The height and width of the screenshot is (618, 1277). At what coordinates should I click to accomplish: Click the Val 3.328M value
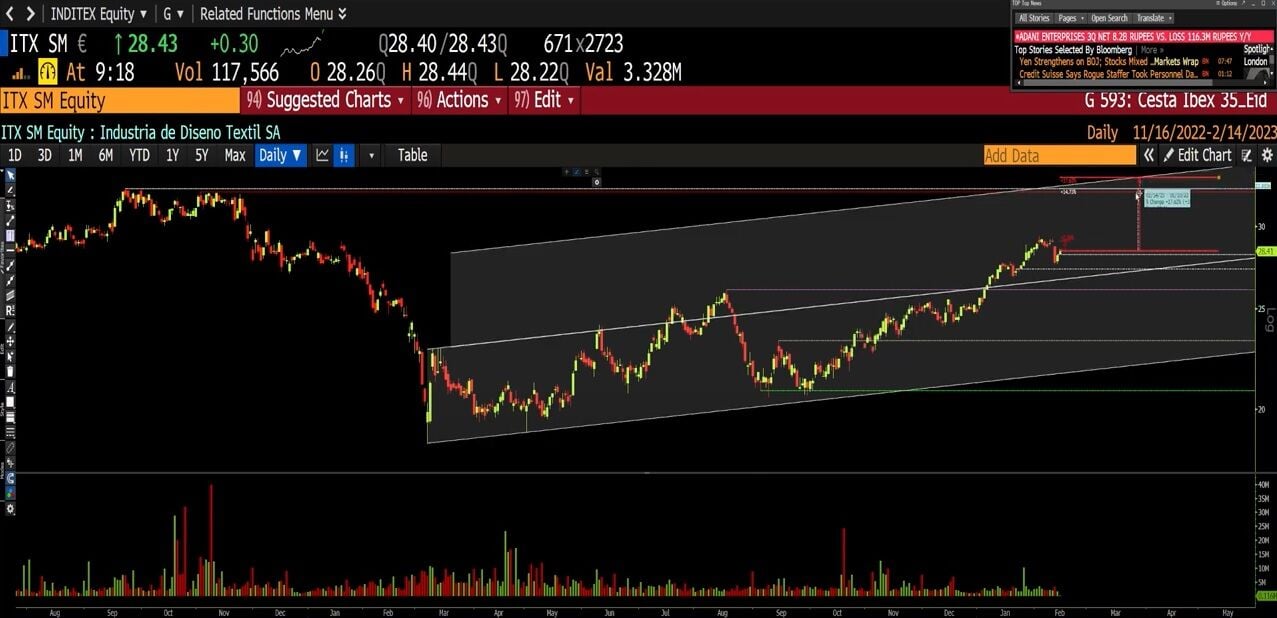coord(633,72)
